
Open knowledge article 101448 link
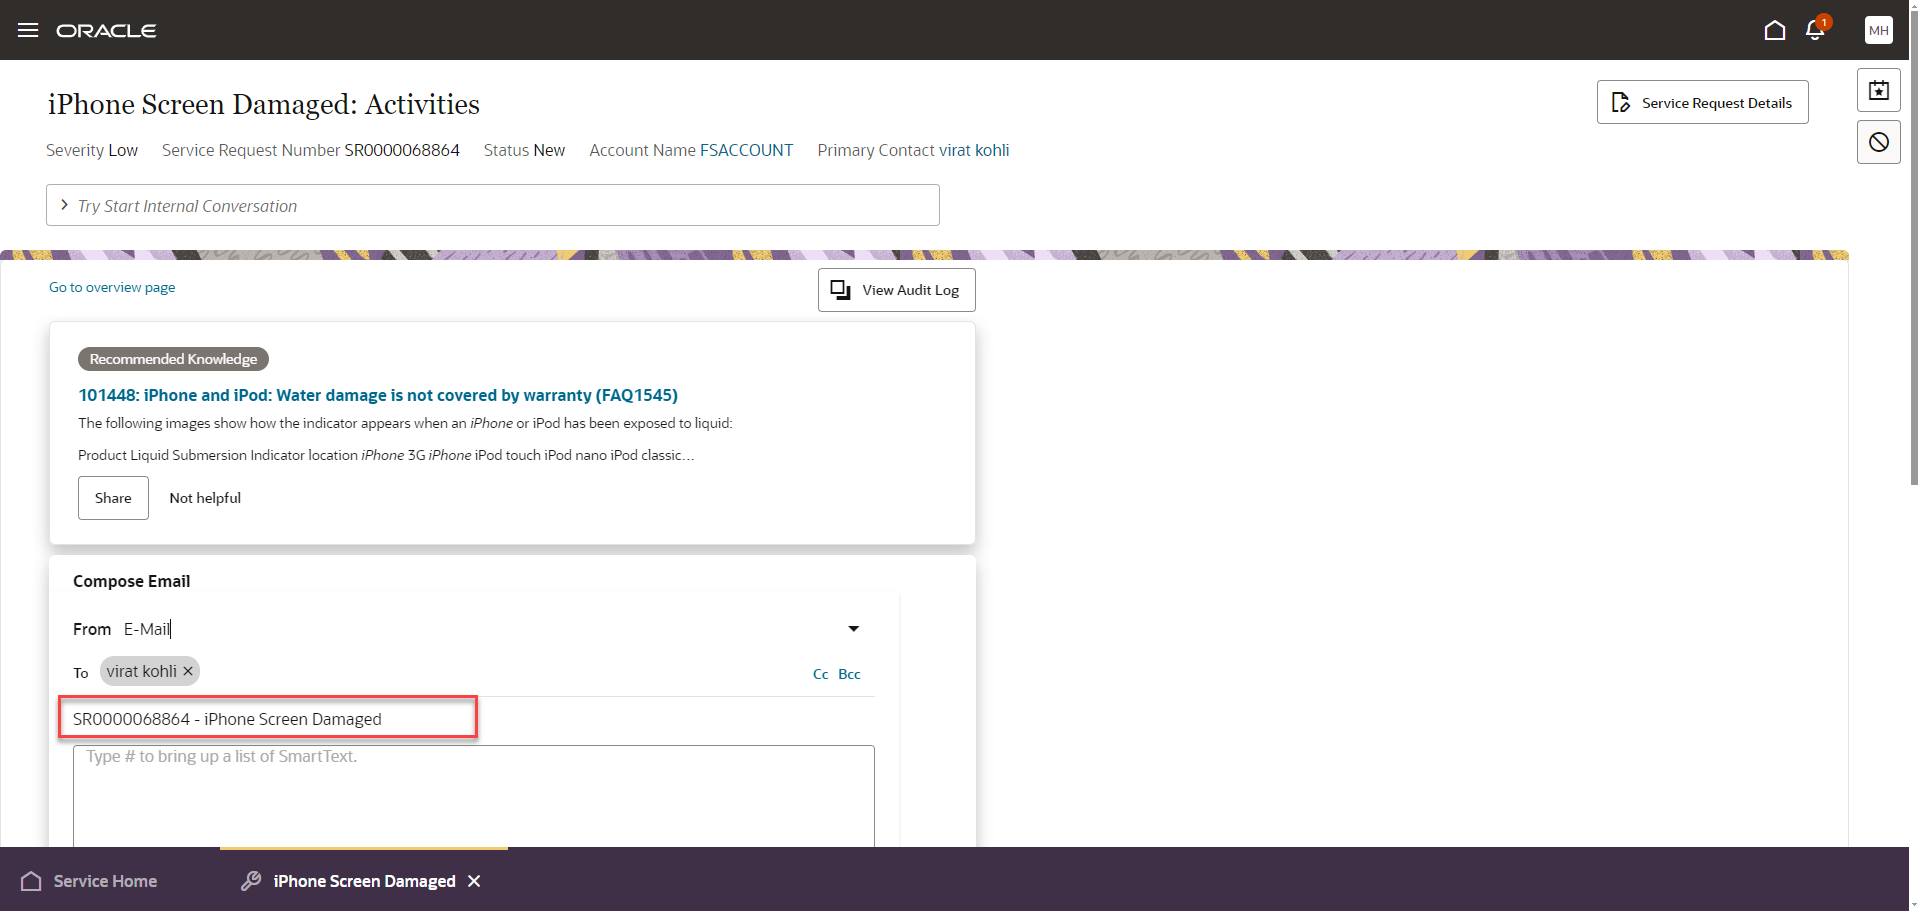378,395
